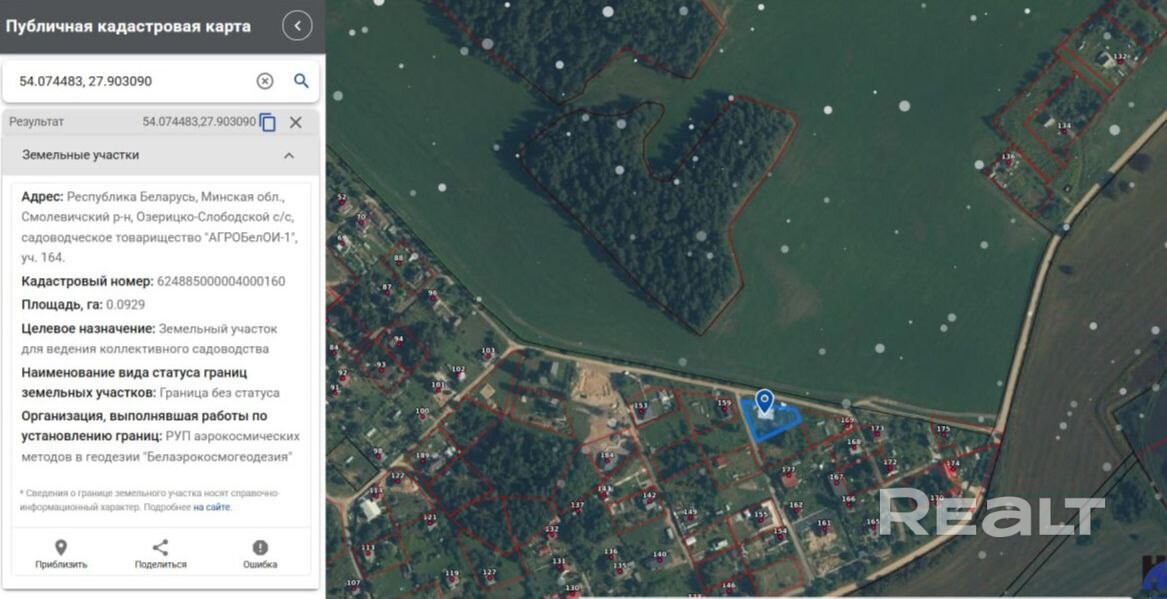Clear the coordinates search field
Screen dimensions: 1167x599
pos(265,81)
